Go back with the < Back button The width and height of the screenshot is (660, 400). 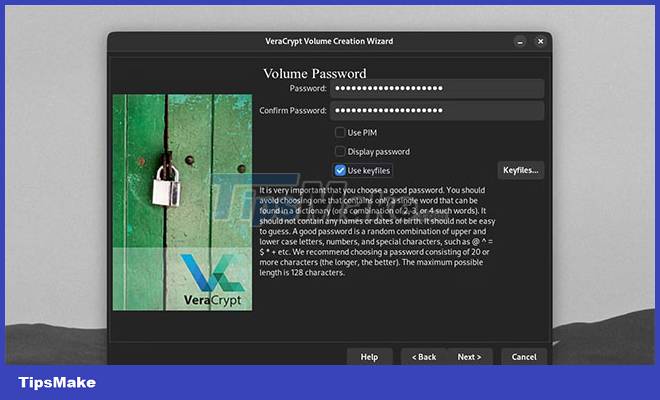424,357
